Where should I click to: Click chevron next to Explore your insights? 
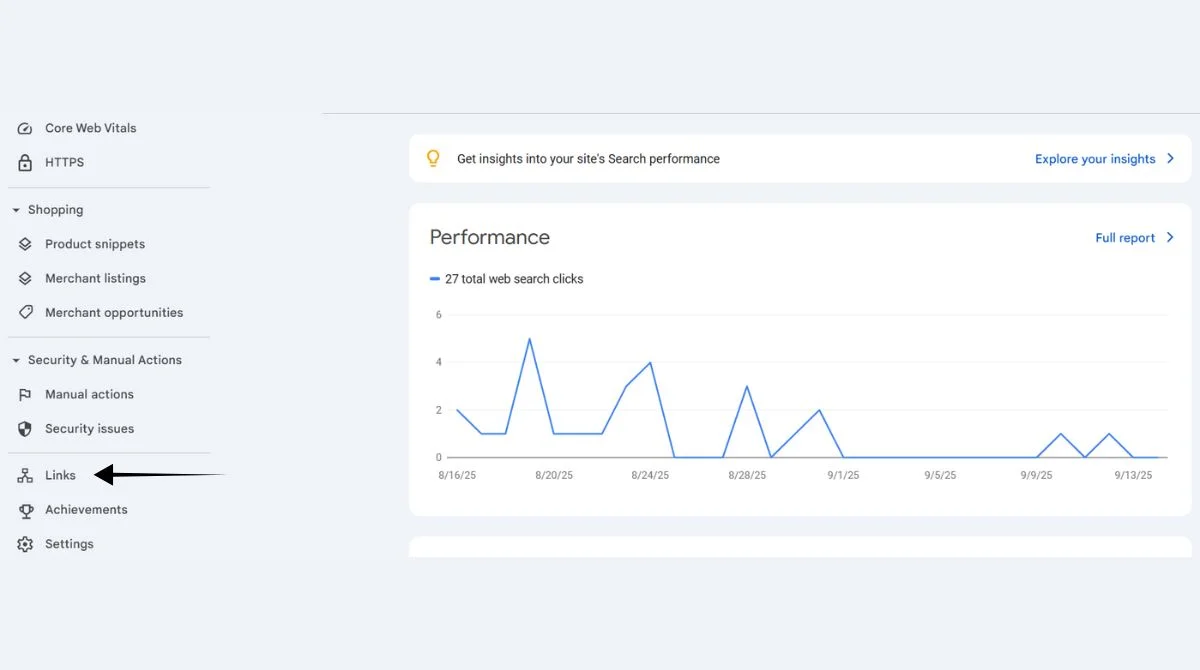[1170, 158]
